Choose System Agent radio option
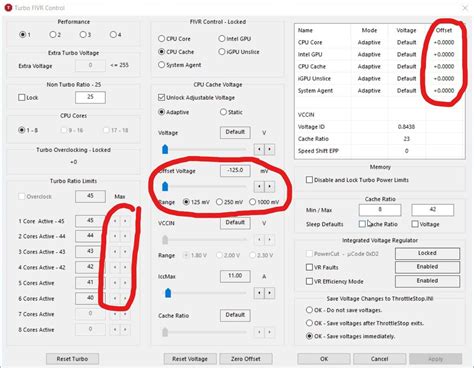 [x=162, y=65]
